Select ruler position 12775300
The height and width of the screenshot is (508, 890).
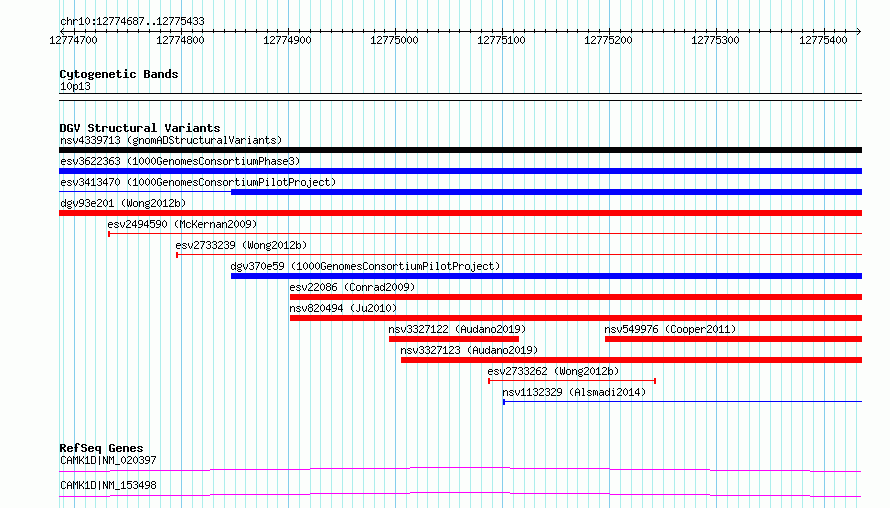coord(715,40)
